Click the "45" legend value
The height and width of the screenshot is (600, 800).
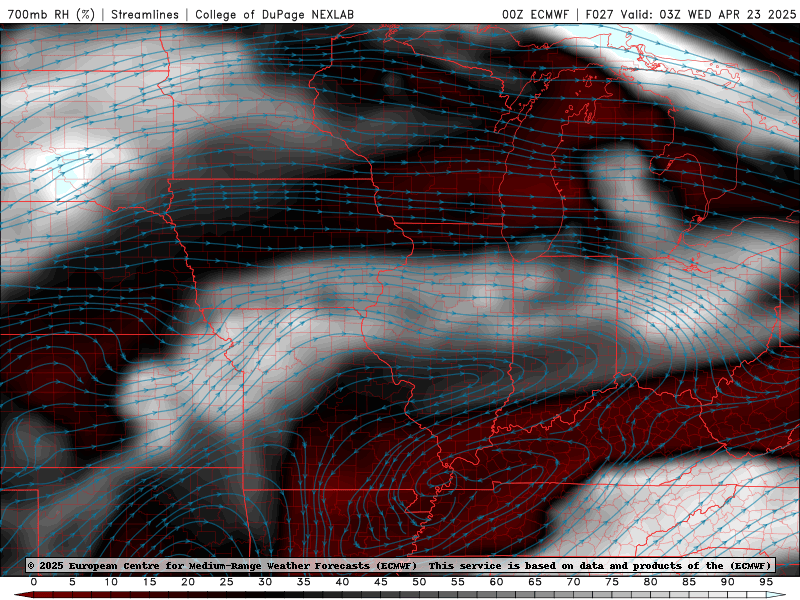[x=381, y=582]
